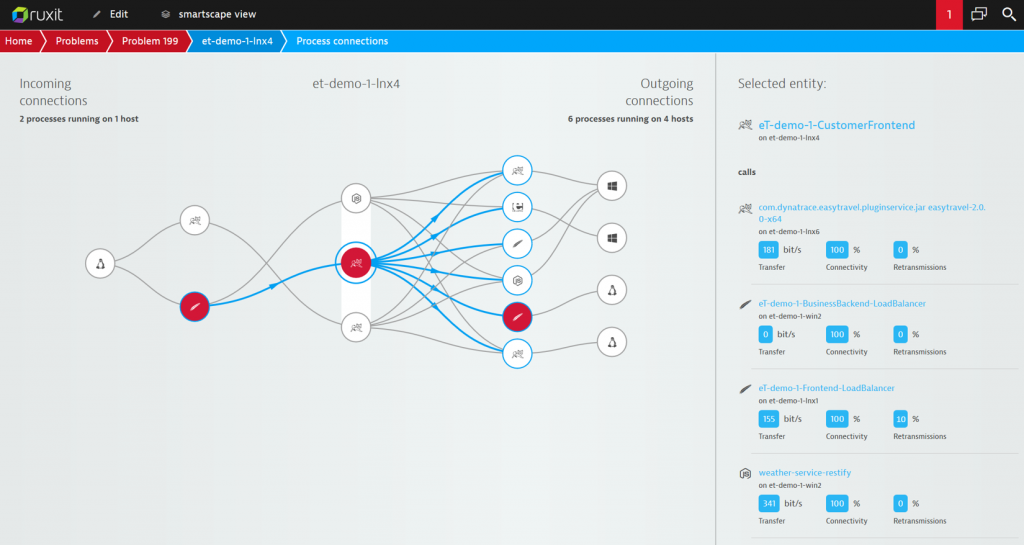Click the '2 processes running on 1 host' text
Screen dimensions: 1024x545
tap(79, 119)
